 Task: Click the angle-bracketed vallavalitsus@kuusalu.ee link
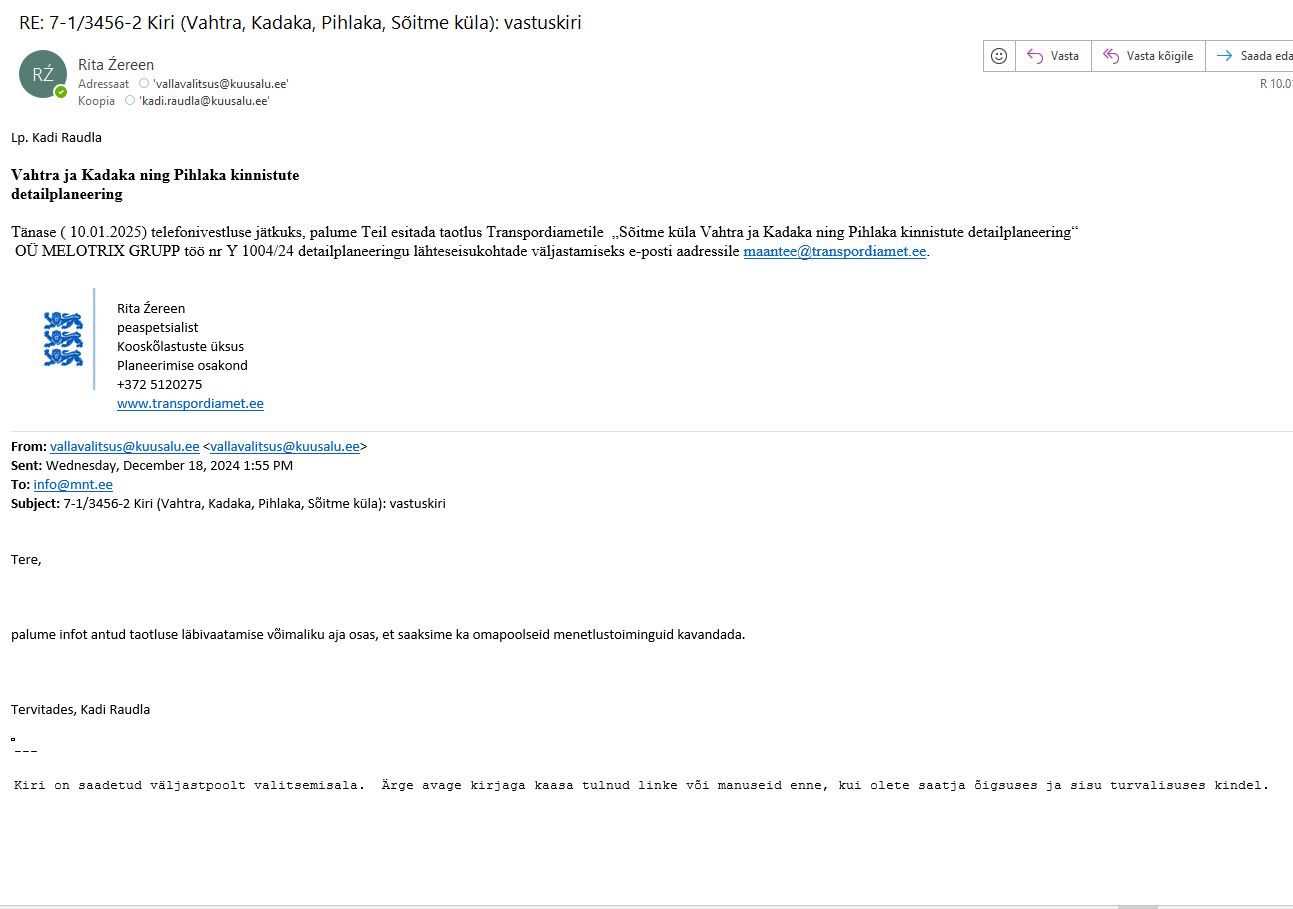(285, 447)
